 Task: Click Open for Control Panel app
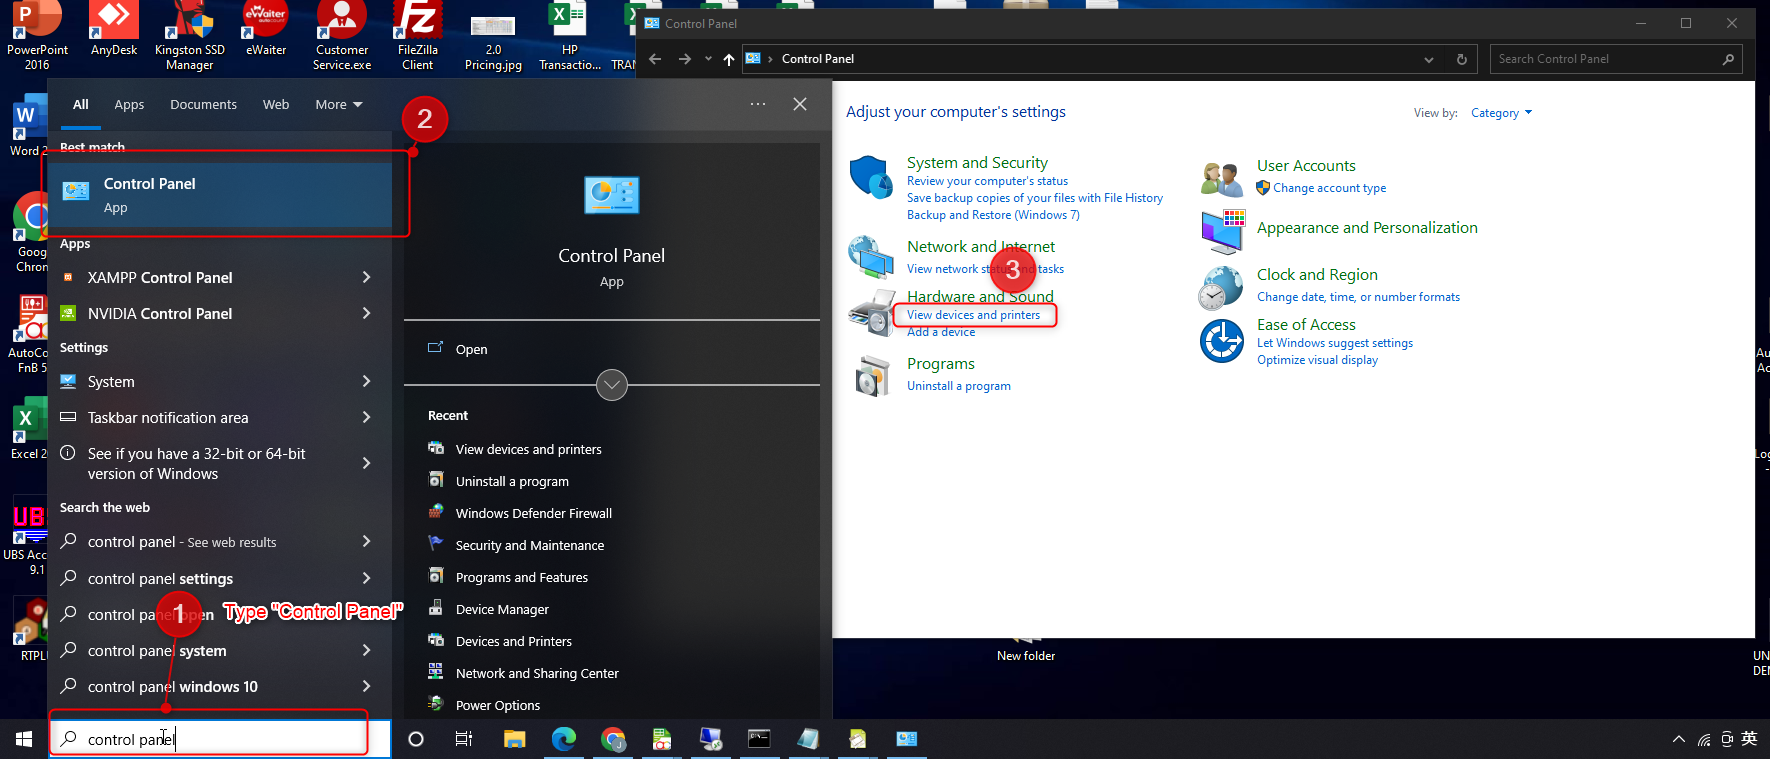click(x=471, y=349)
